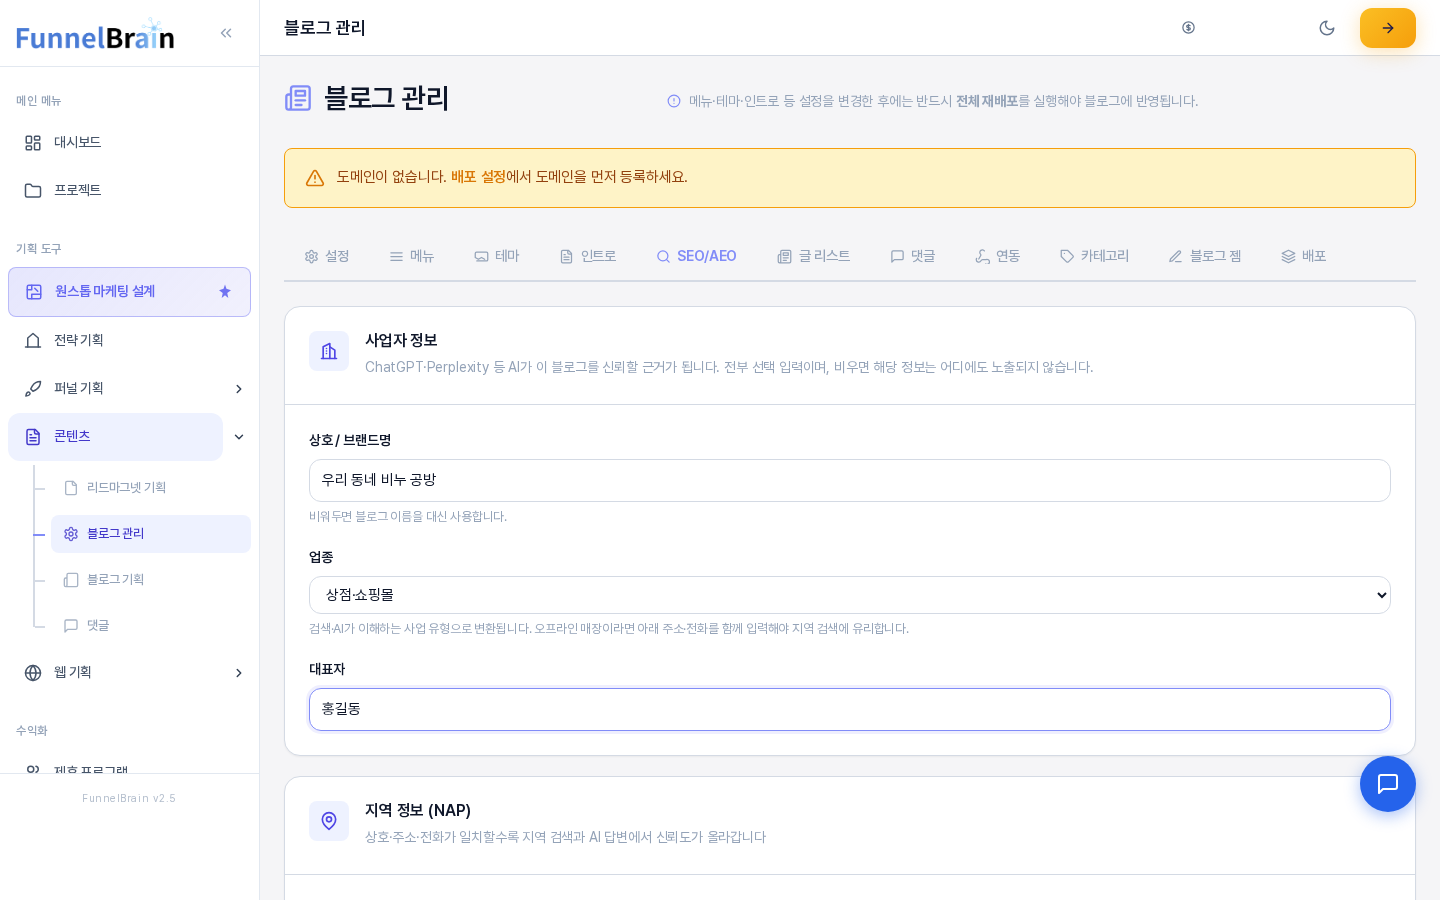Switch to the 설정 tab
Screen dimensions: 1440x900
[327, 256]
